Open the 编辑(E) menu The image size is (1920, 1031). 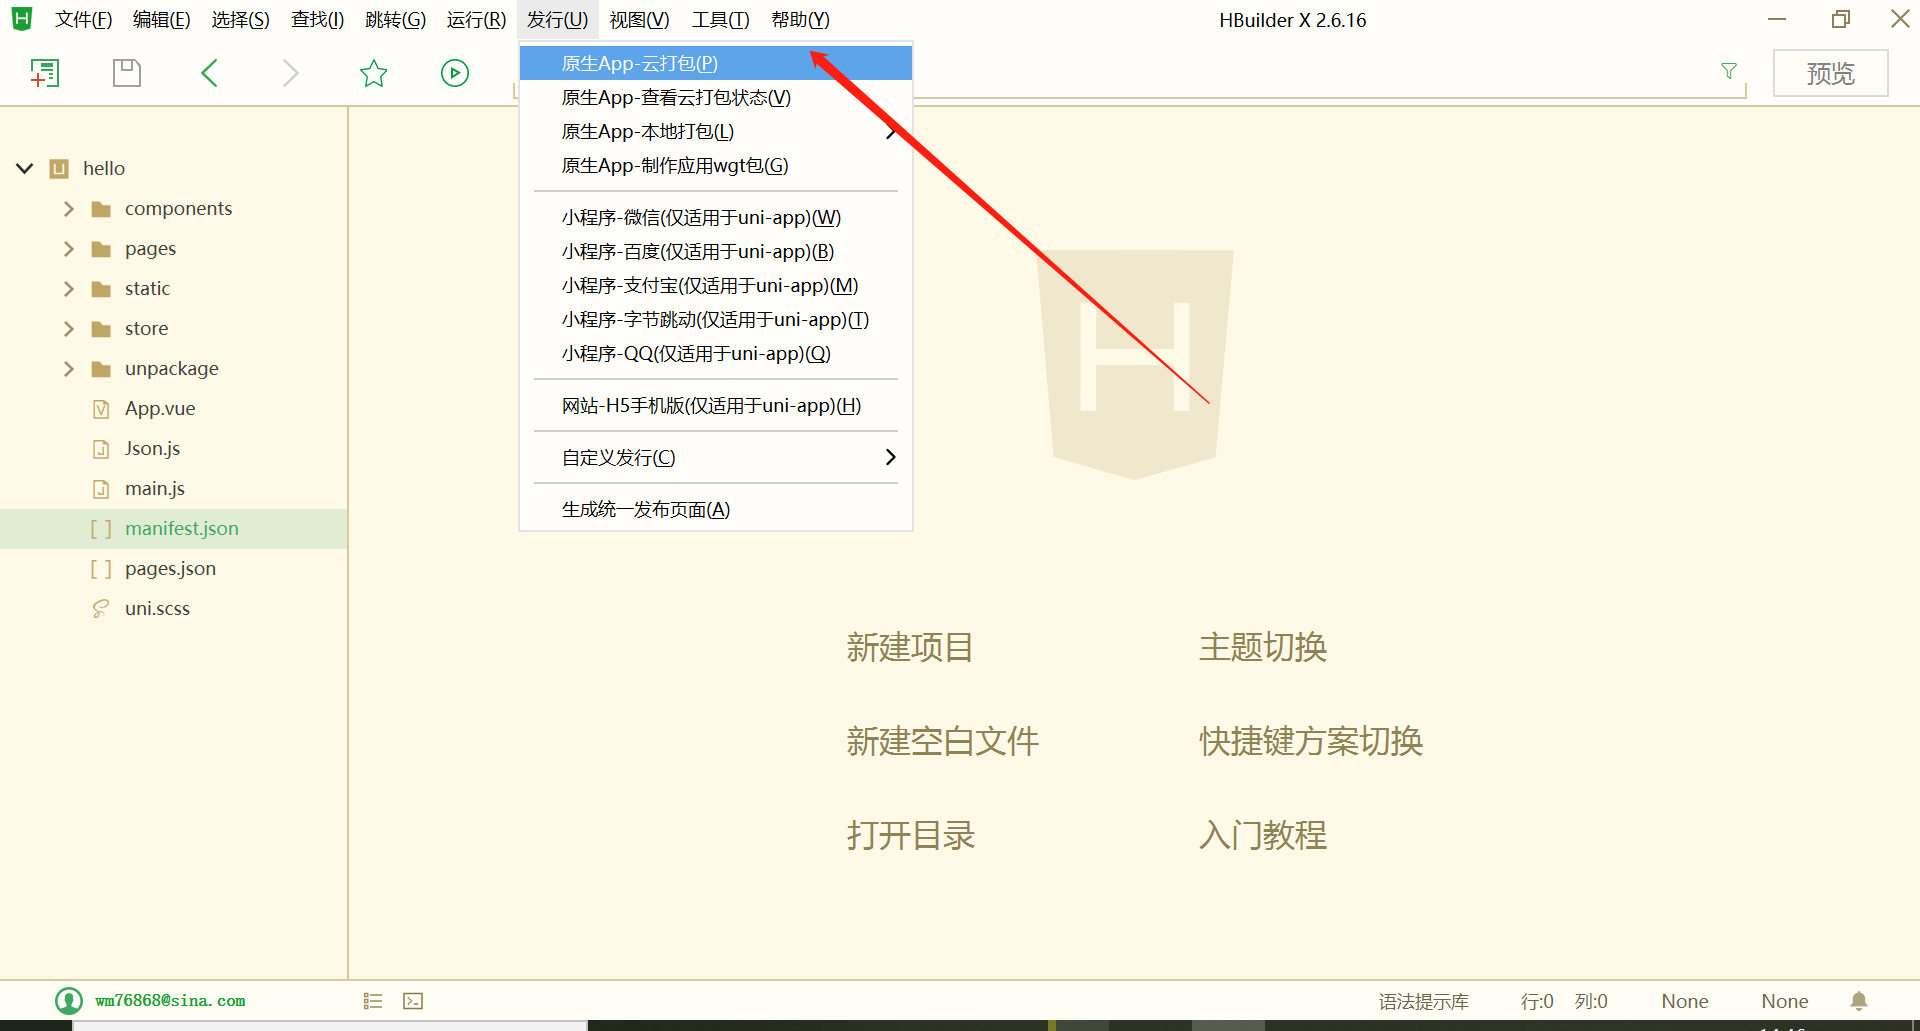(161, 20)
